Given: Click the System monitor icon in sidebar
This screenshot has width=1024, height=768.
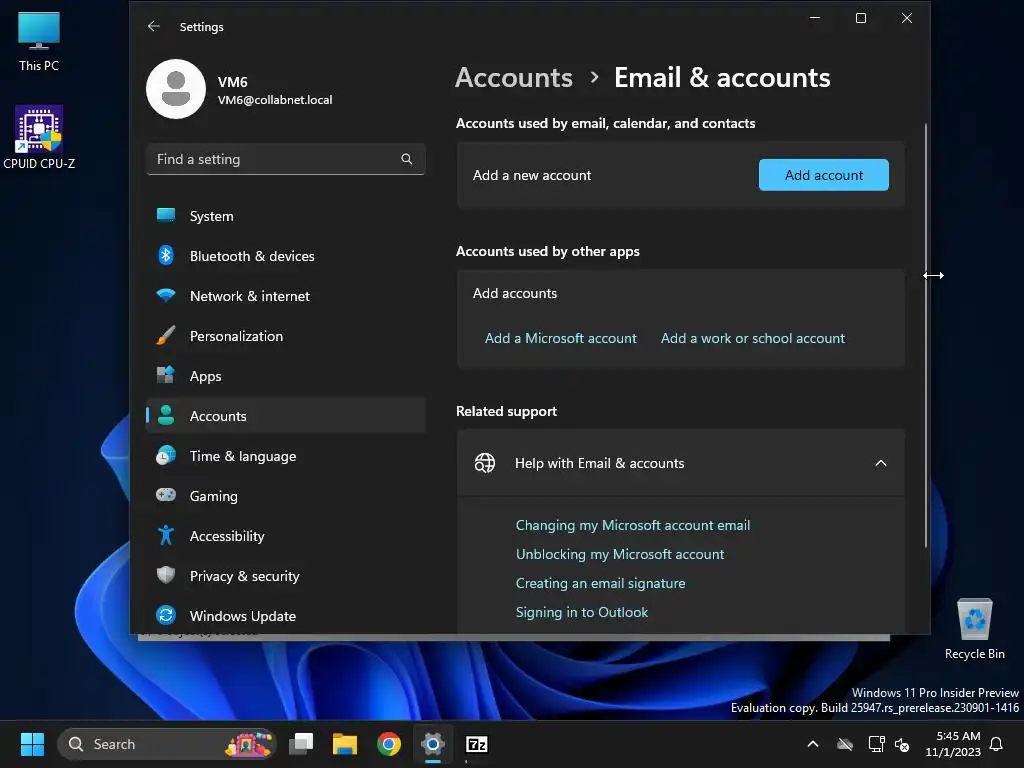Looking at the screenshot, I should [166, 216].
